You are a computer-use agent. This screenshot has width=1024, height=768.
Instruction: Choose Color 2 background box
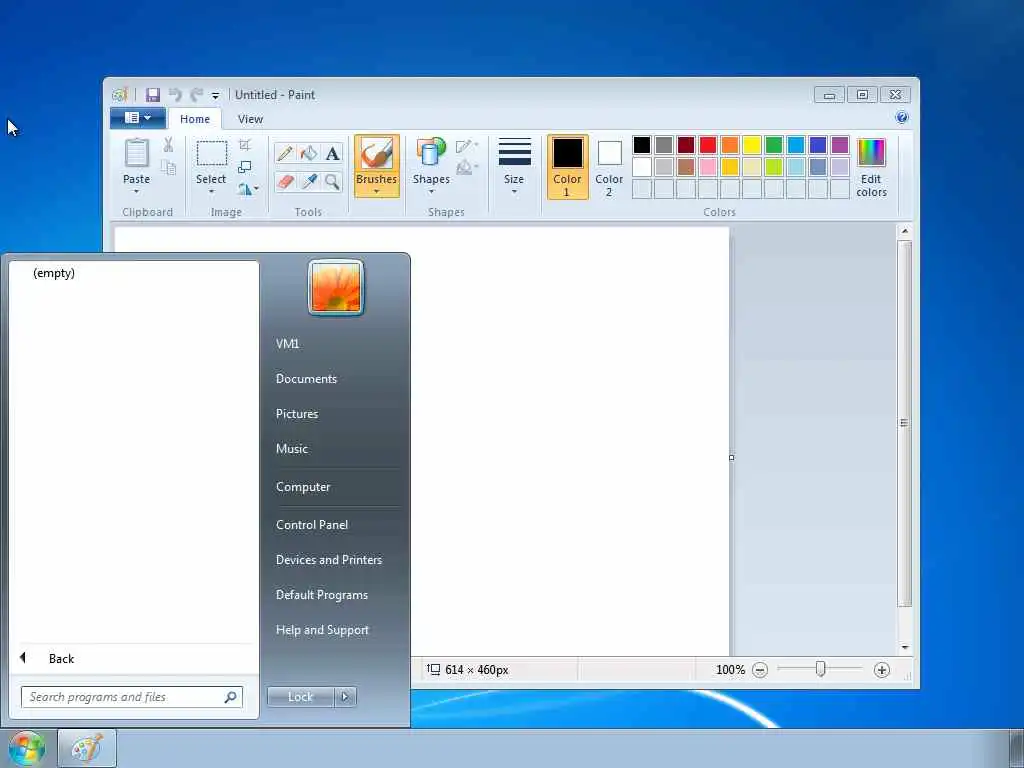(x=609, y=167)
